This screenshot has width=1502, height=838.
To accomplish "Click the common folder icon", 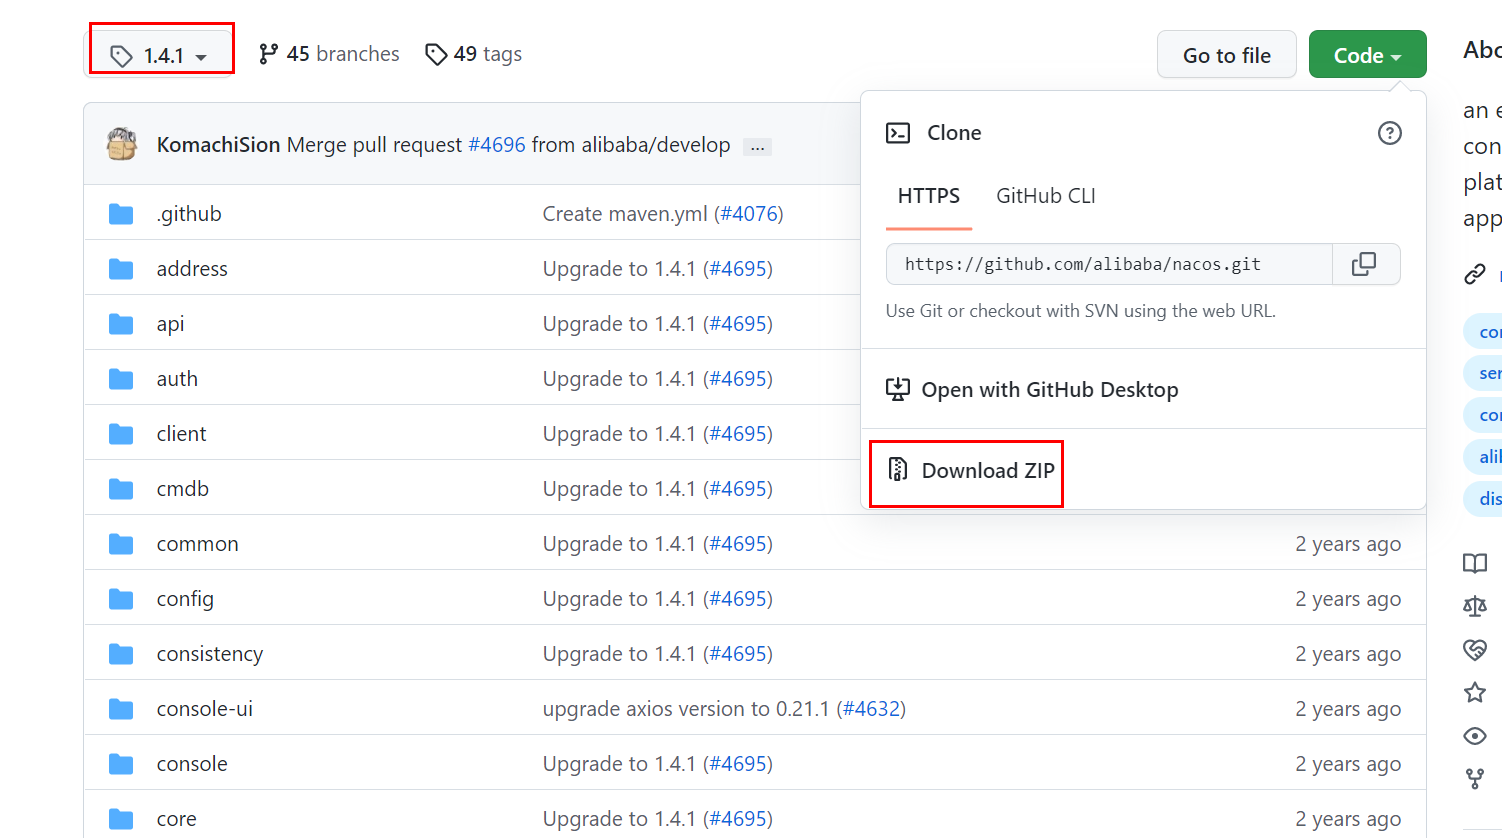I will [x=121, y=544].
